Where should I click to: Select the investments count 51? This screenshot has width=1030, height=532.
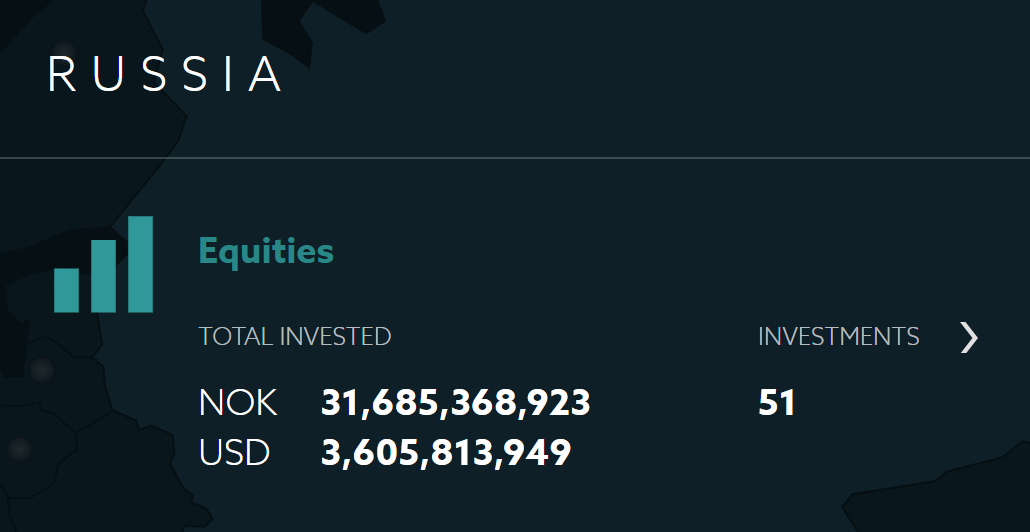776,403
